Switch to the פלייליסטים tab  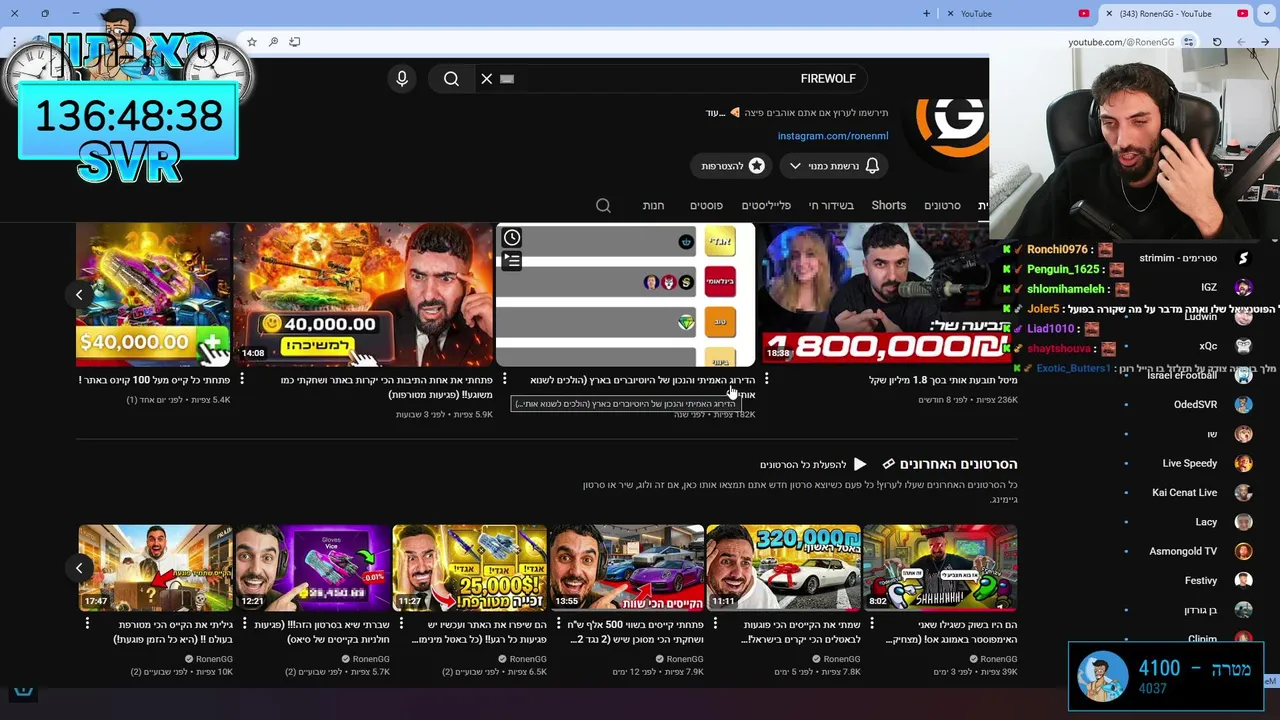pos(766,205)
